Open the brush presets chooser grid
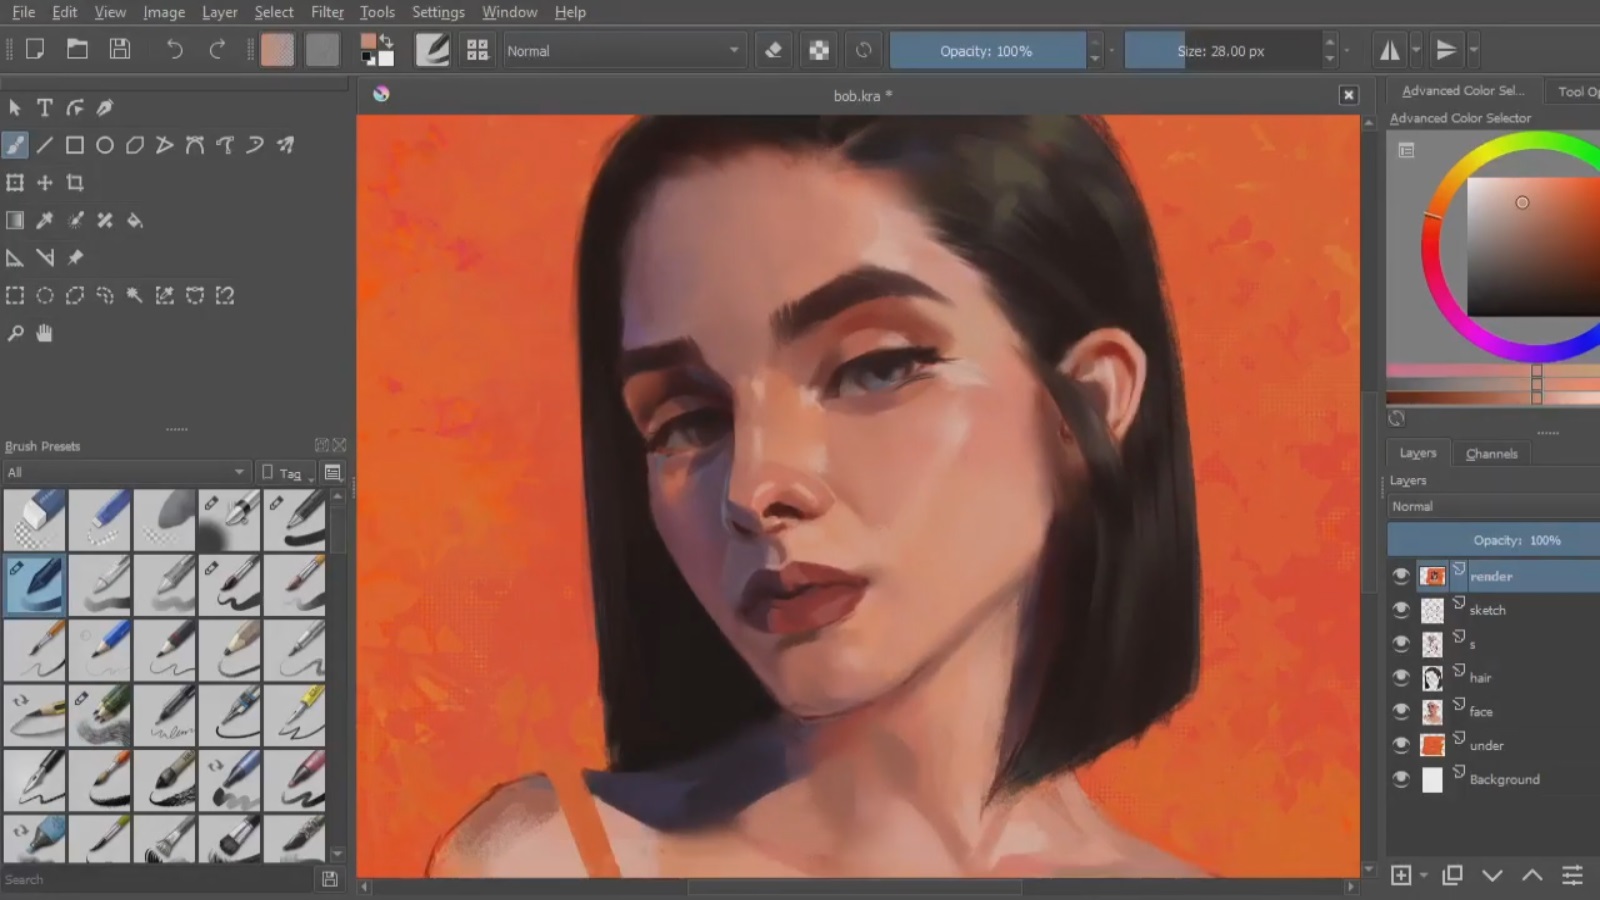1600x900 pixels. pos(477,50)
